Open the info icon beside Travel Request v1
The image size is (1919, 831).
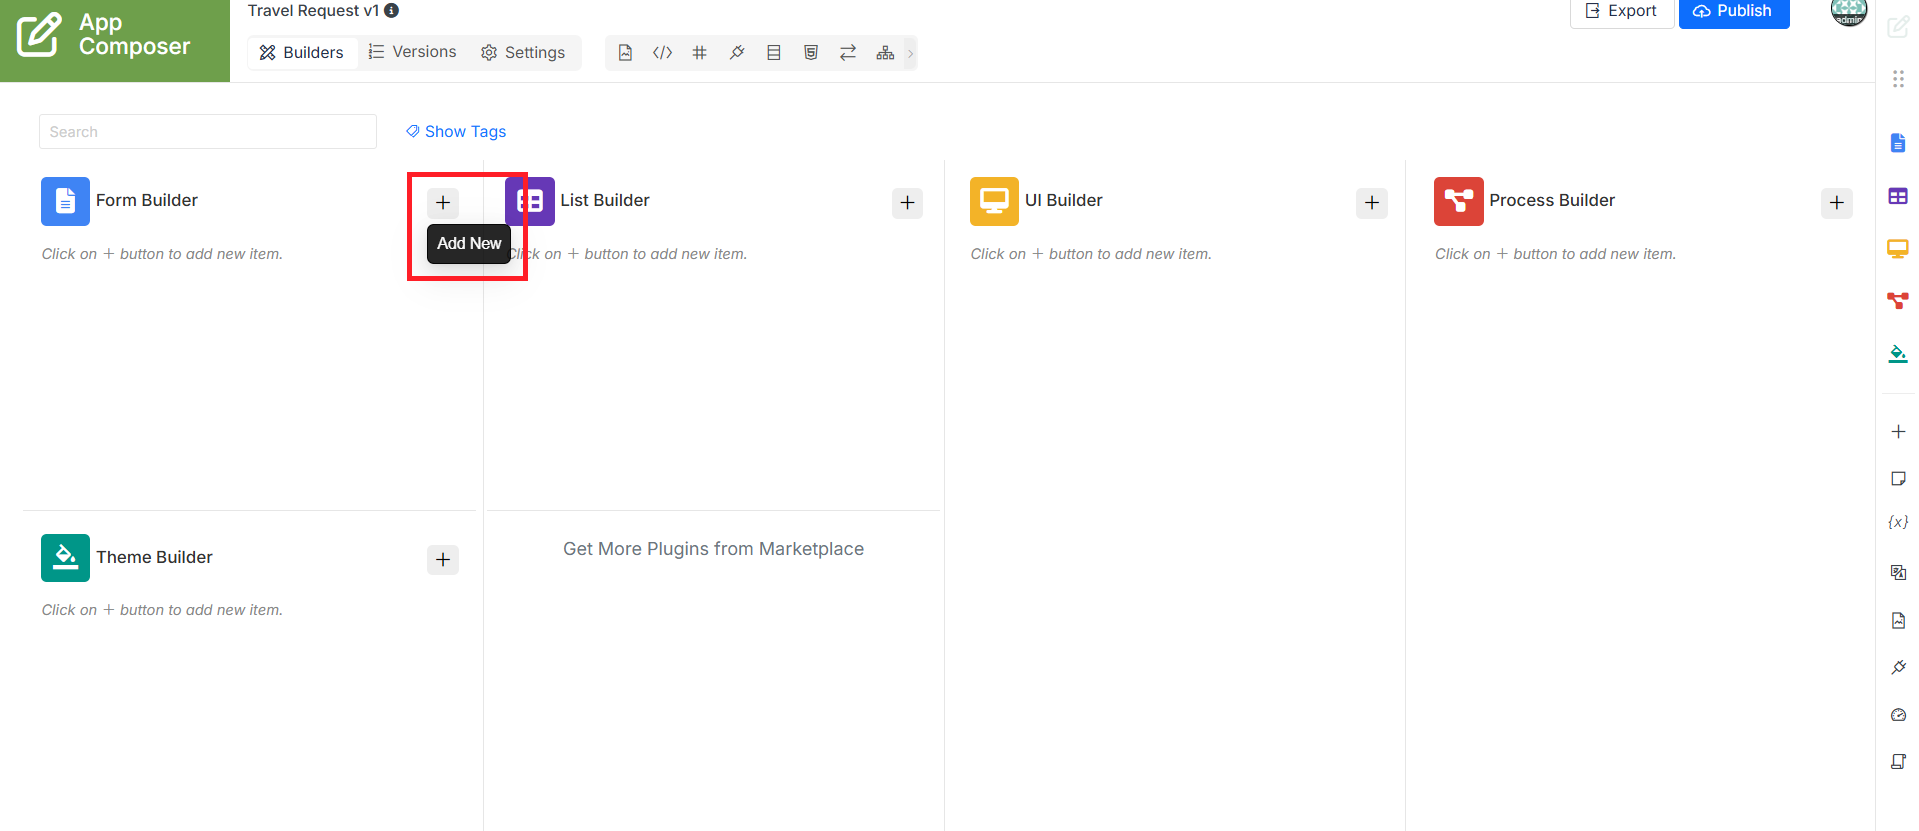392,11
